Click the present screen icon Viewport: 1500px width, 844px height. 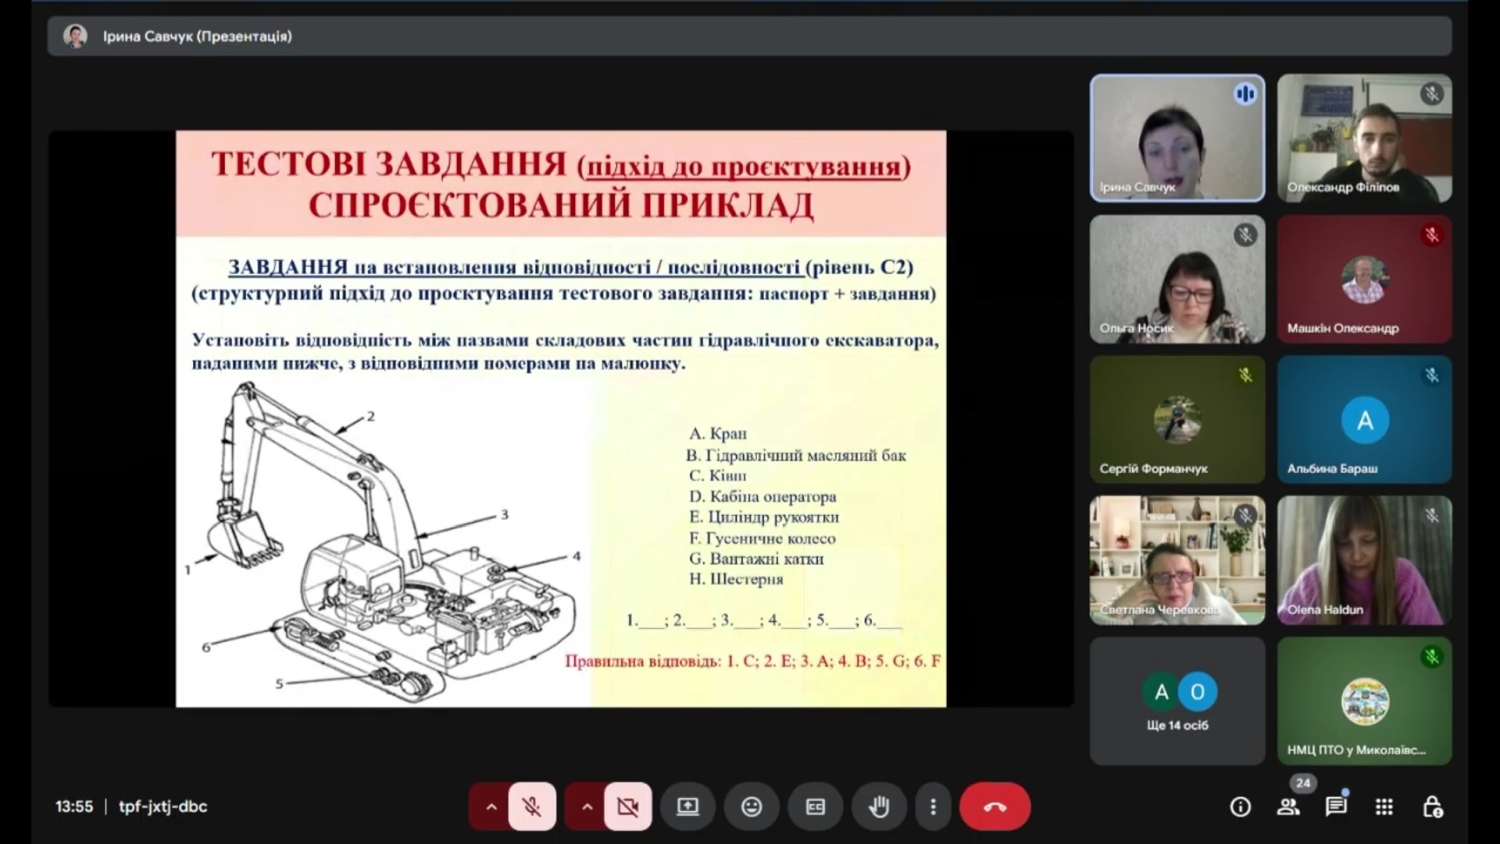click(688, 807)
